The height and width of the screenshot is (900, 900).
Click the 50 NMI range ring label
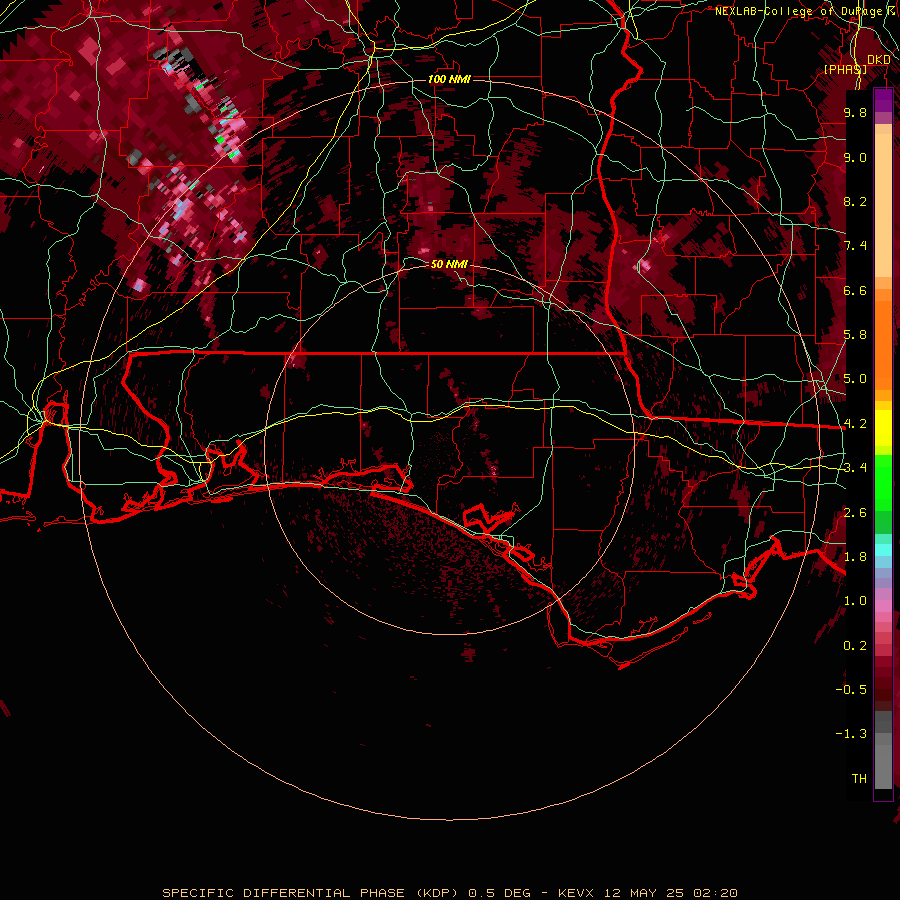449,264
